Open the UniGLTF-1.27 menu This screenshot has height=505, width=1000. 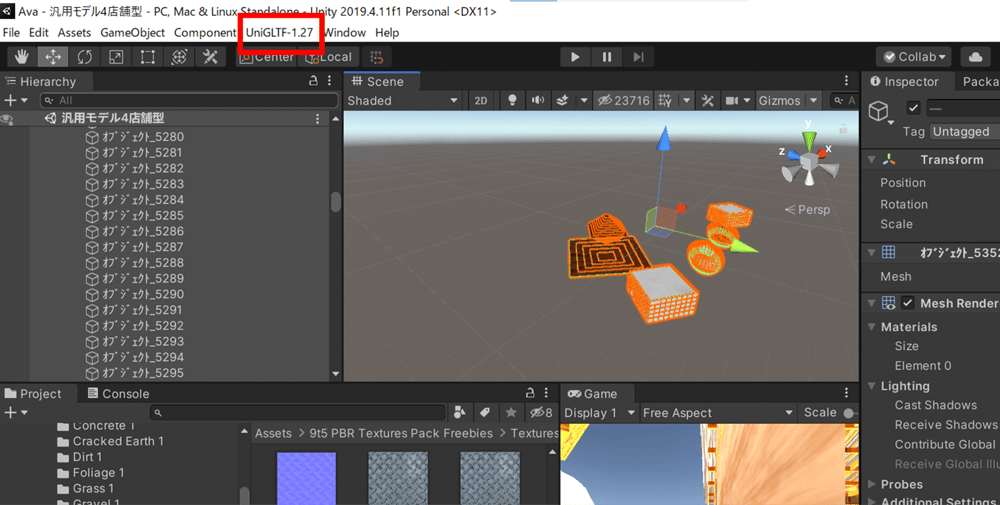pos(279,33)
